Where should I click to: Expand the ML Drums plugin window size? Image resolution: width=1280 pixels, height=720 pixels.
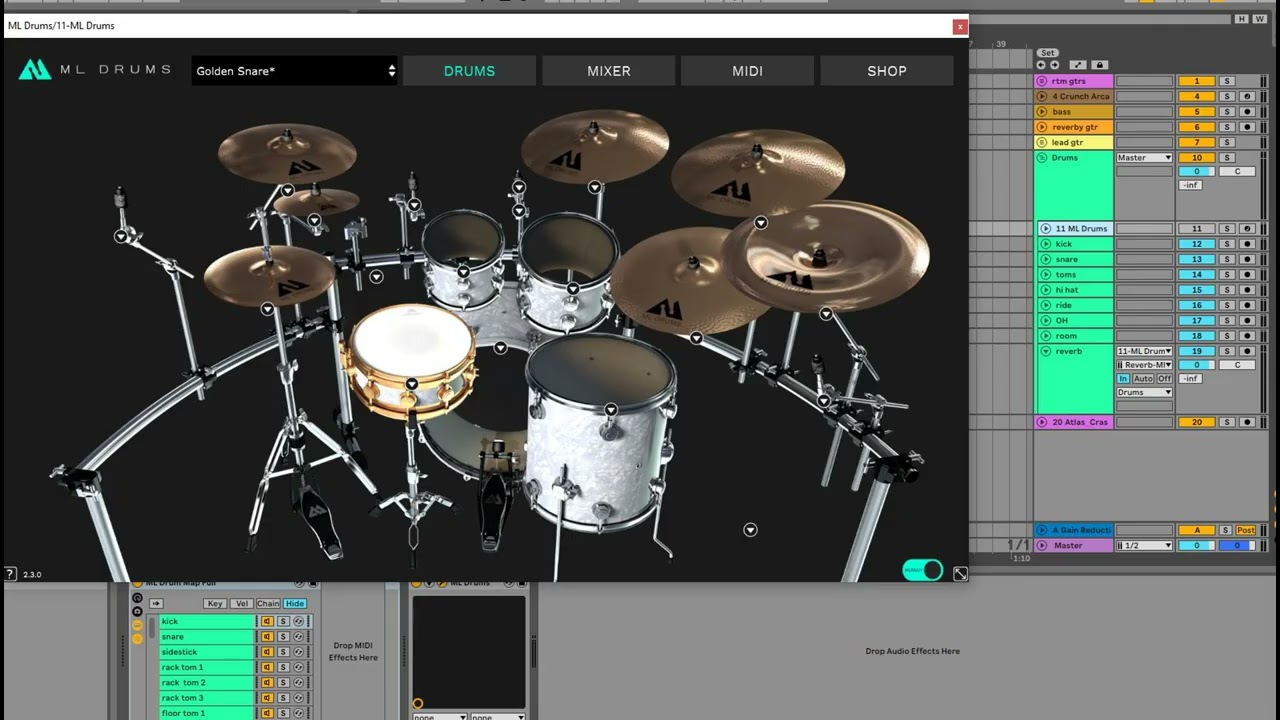point(960,573)
